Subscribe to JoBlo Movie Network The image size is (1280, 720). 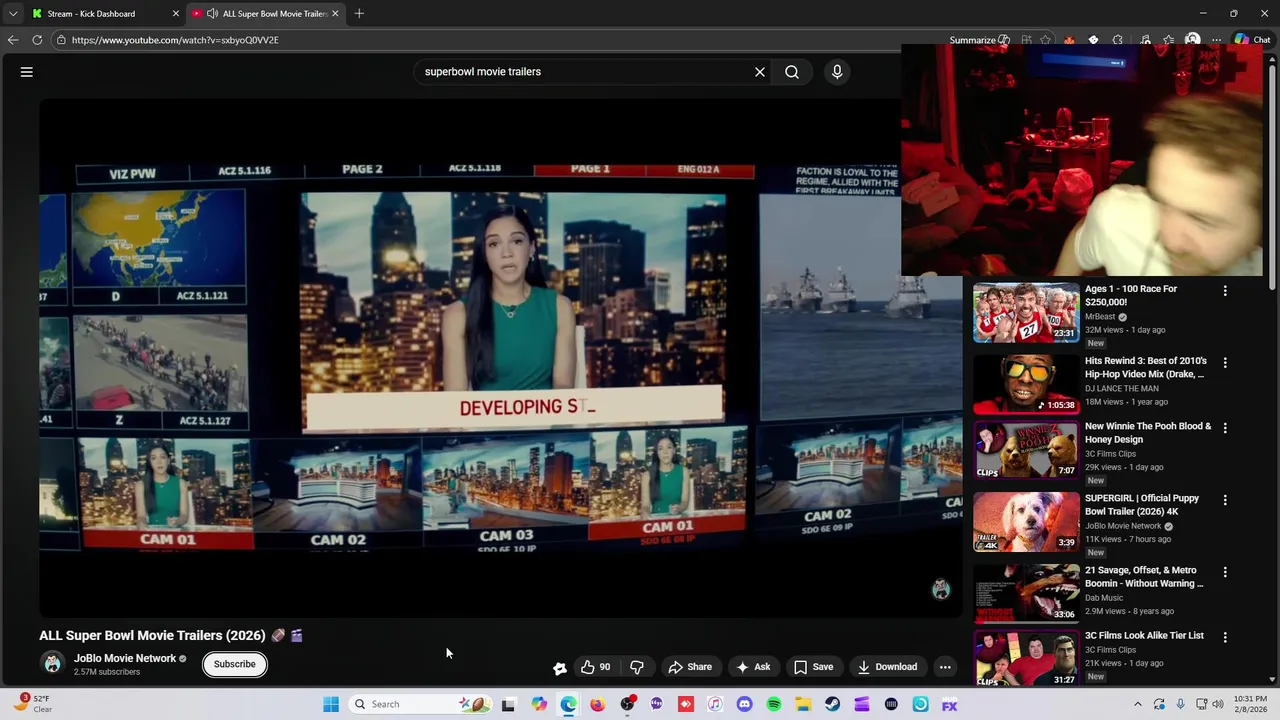pos(234,664)
